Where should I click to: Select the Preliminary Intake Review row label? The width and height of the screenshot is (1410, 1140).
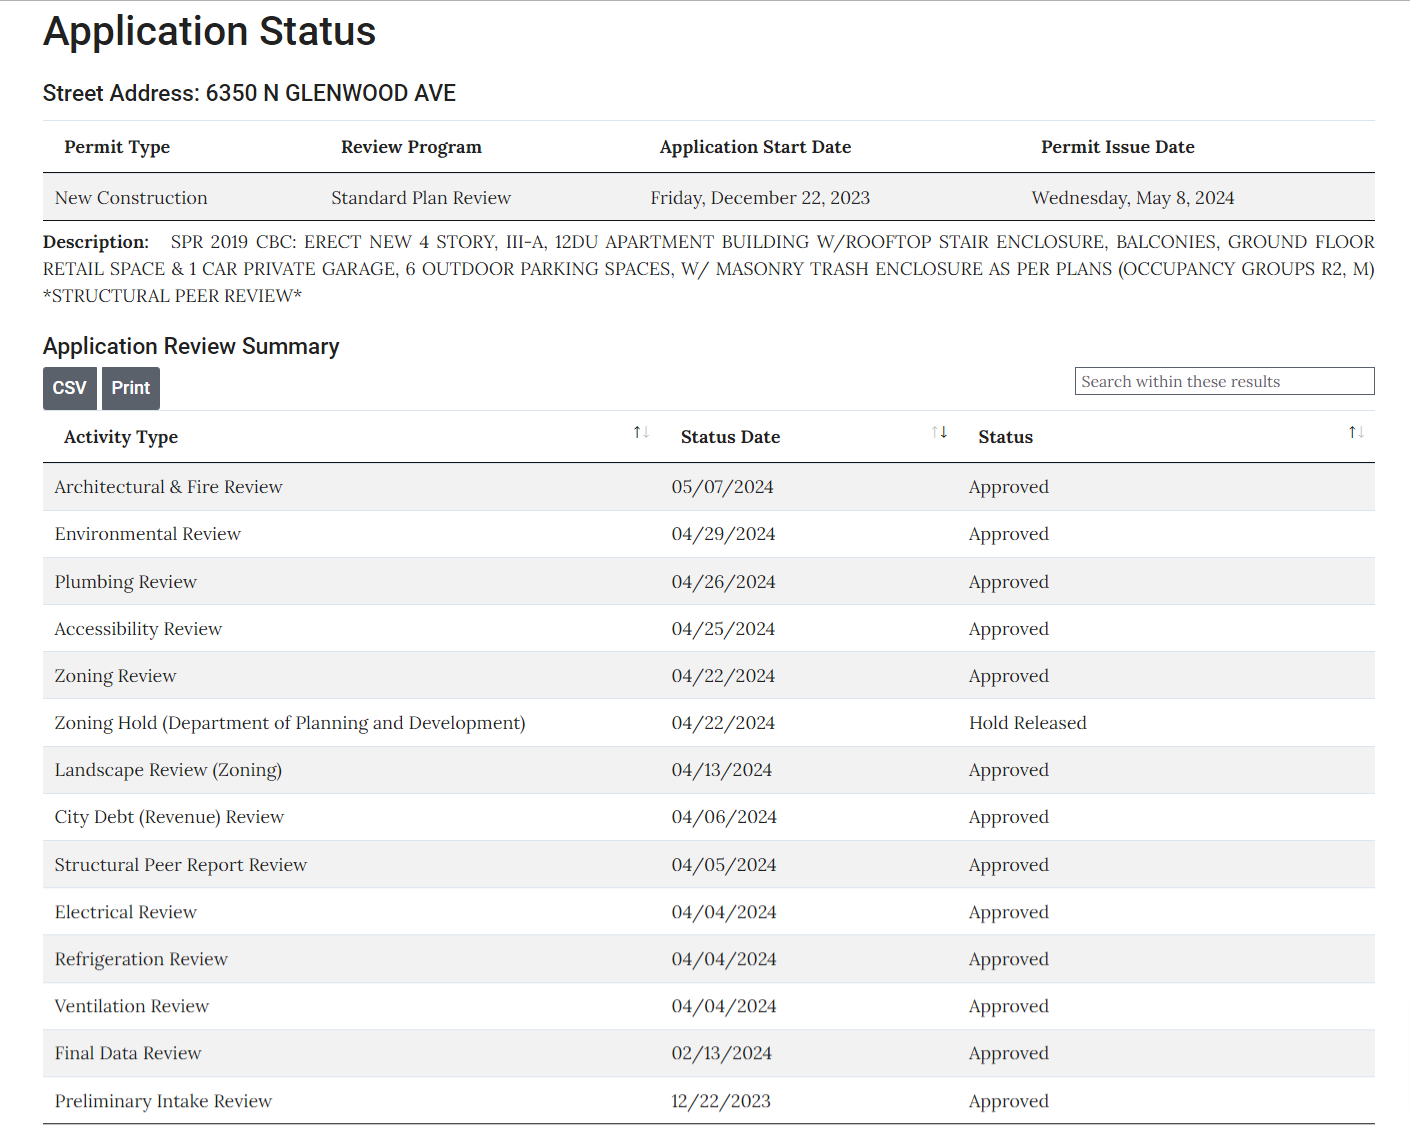coord(163,1101)
